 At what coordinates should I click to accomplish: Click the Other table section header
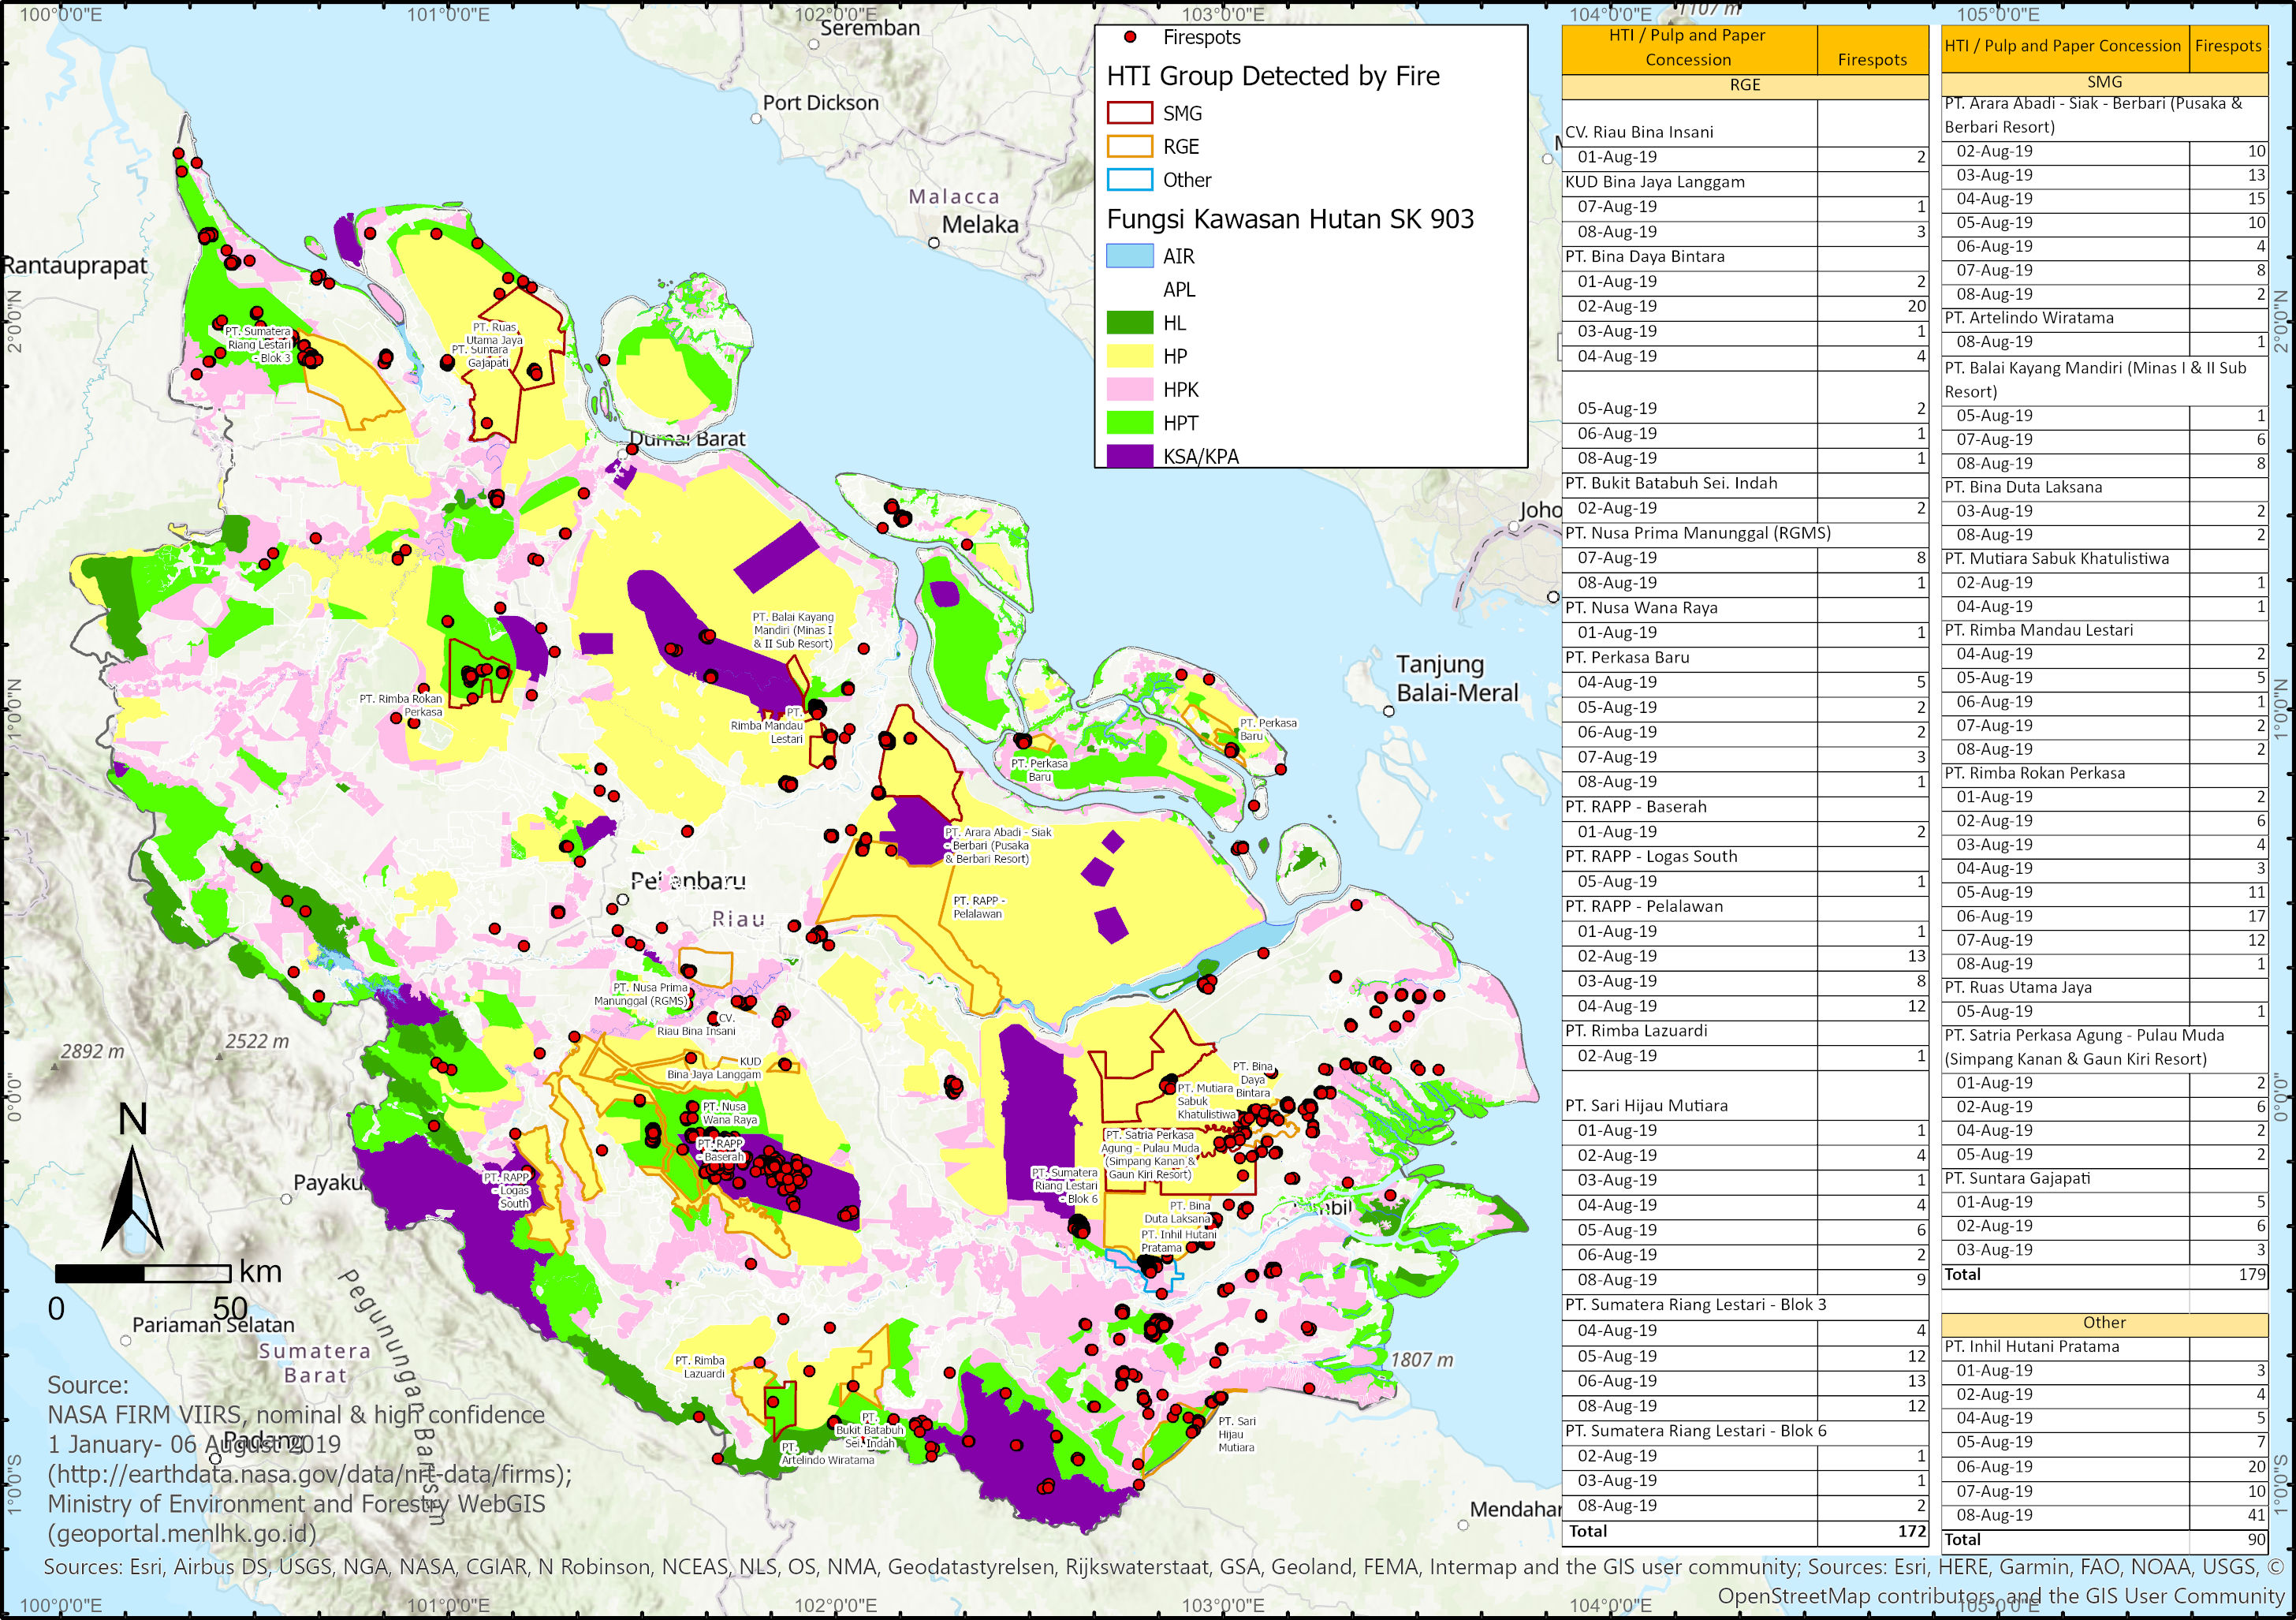[2104, 1322]
